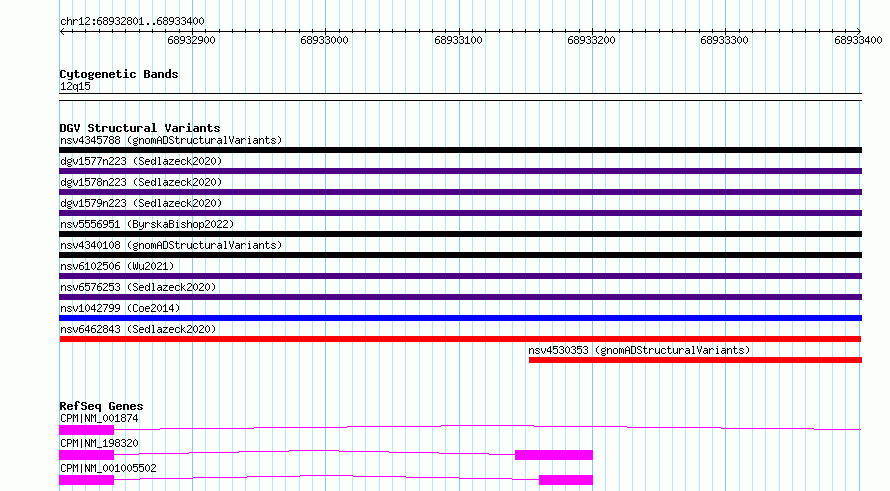The width and height of the screenshot is (890, 491).
Task: Select the black bar under nsv4340108
Action: 460,255
